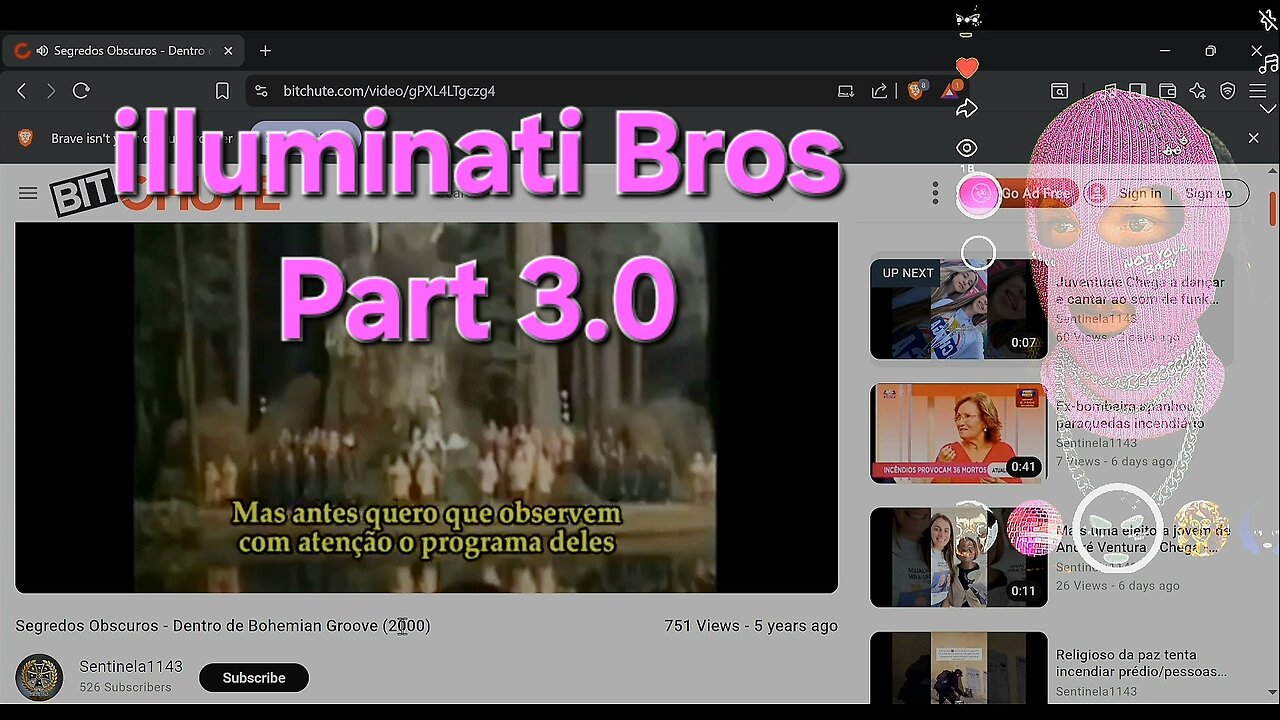Dismiss the Brave default browser infobar
1280x720 pixels.
pos(1253,138)
